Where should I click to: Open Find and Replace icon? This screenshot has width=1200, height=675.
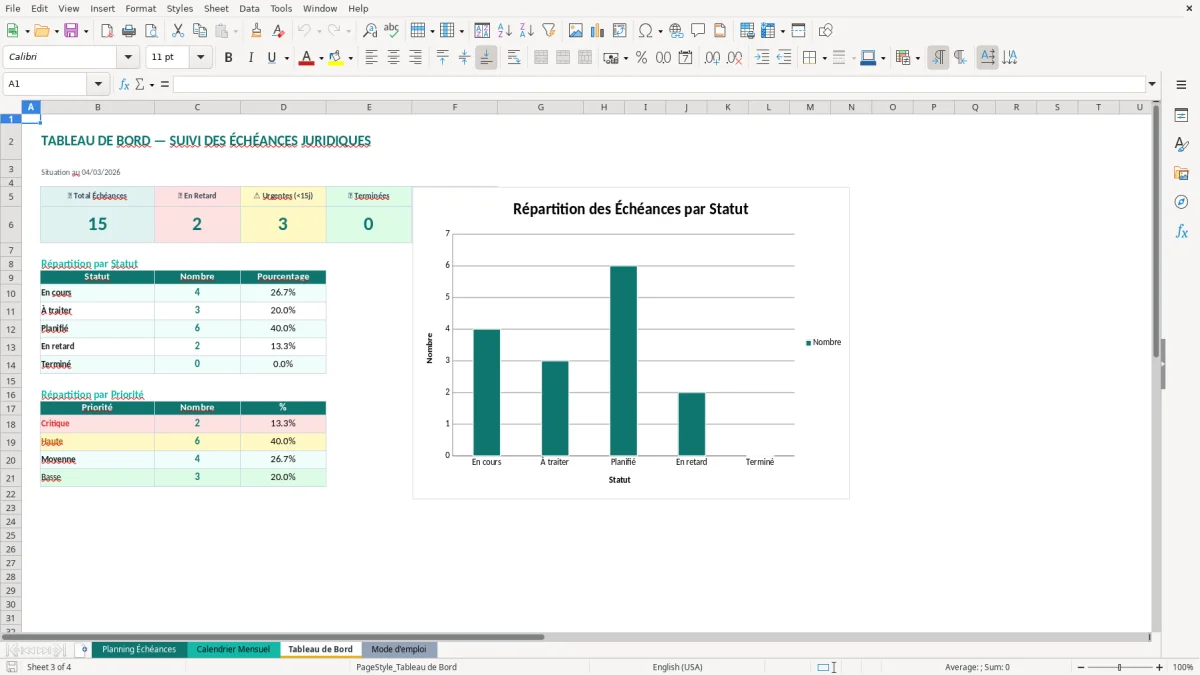tap(370, 31)
